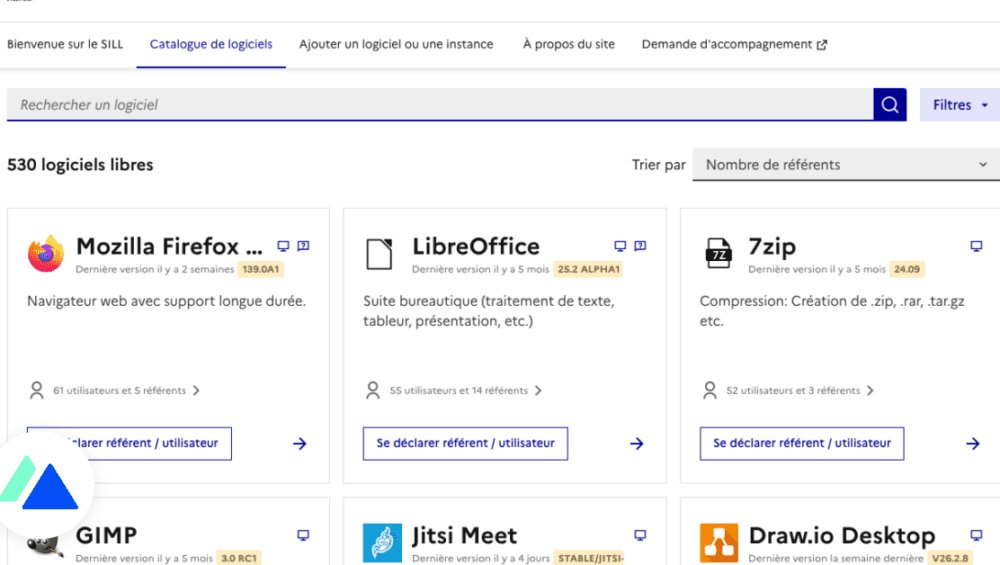Image resolution: width=1000 pixels, height=565 pixels.
Task: Open Demande d'accompagnement external link
Action: click(x=734, y=44)
